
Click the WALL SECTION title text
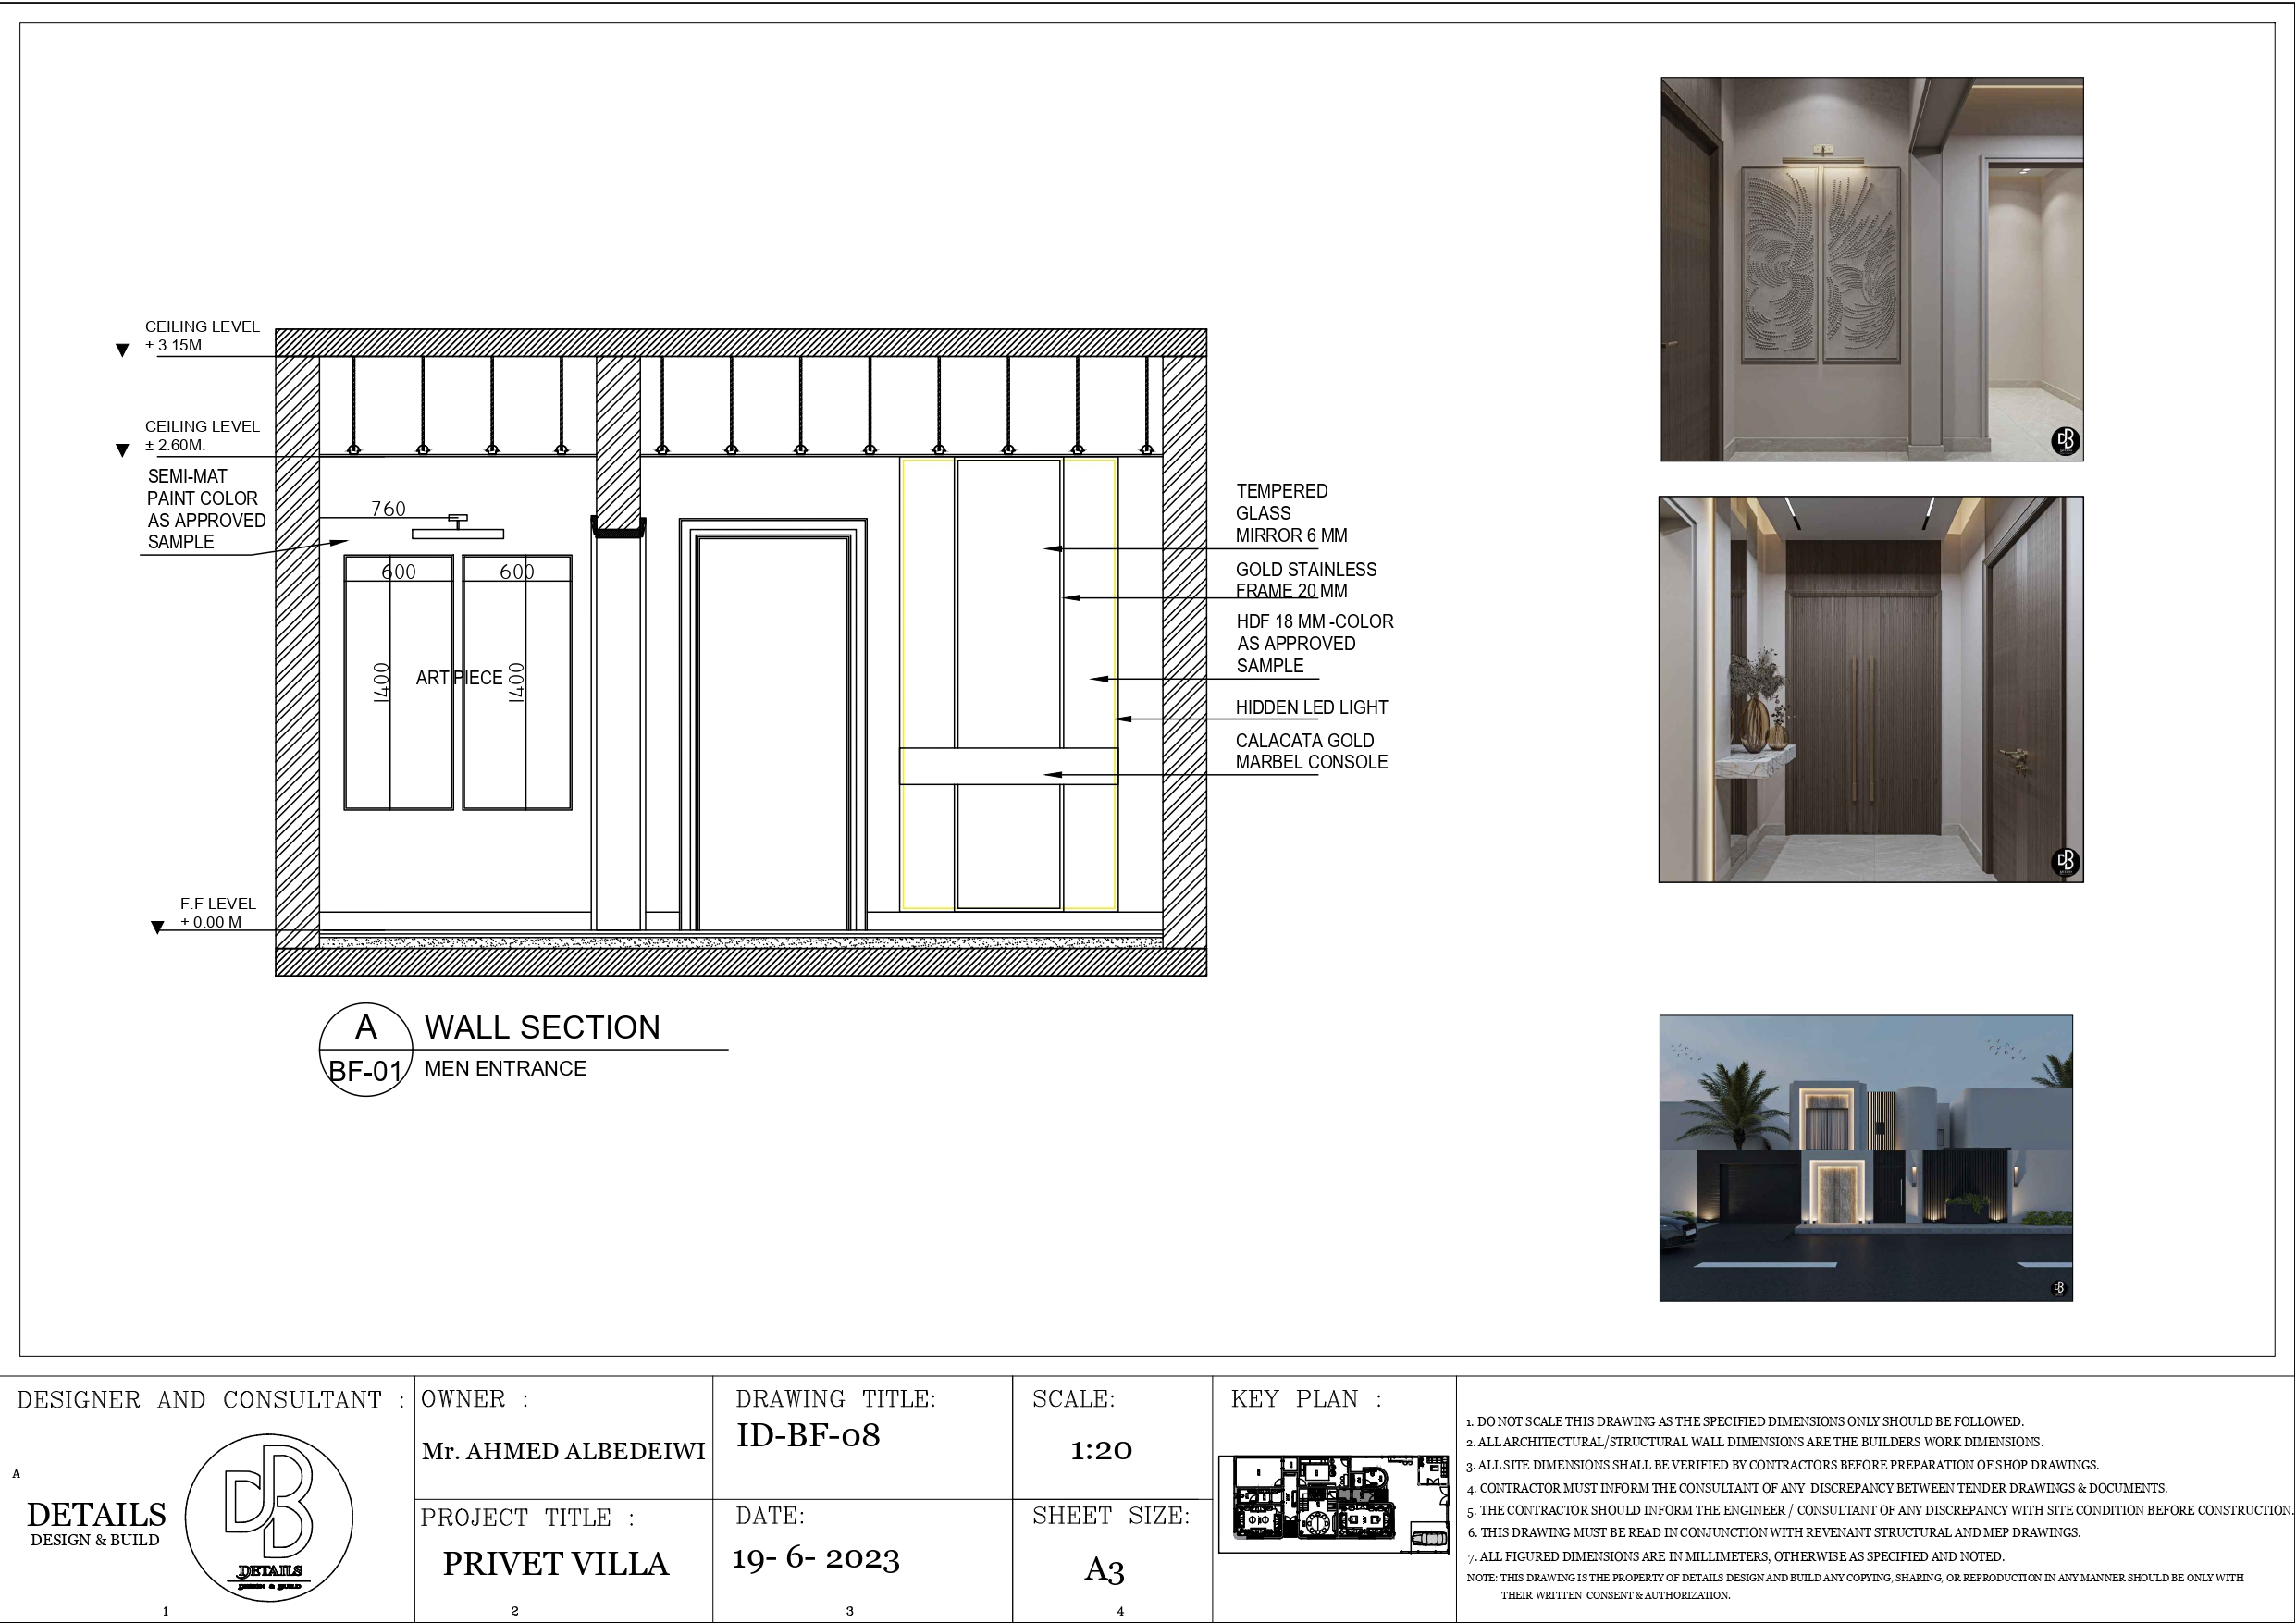point(542,1028)
